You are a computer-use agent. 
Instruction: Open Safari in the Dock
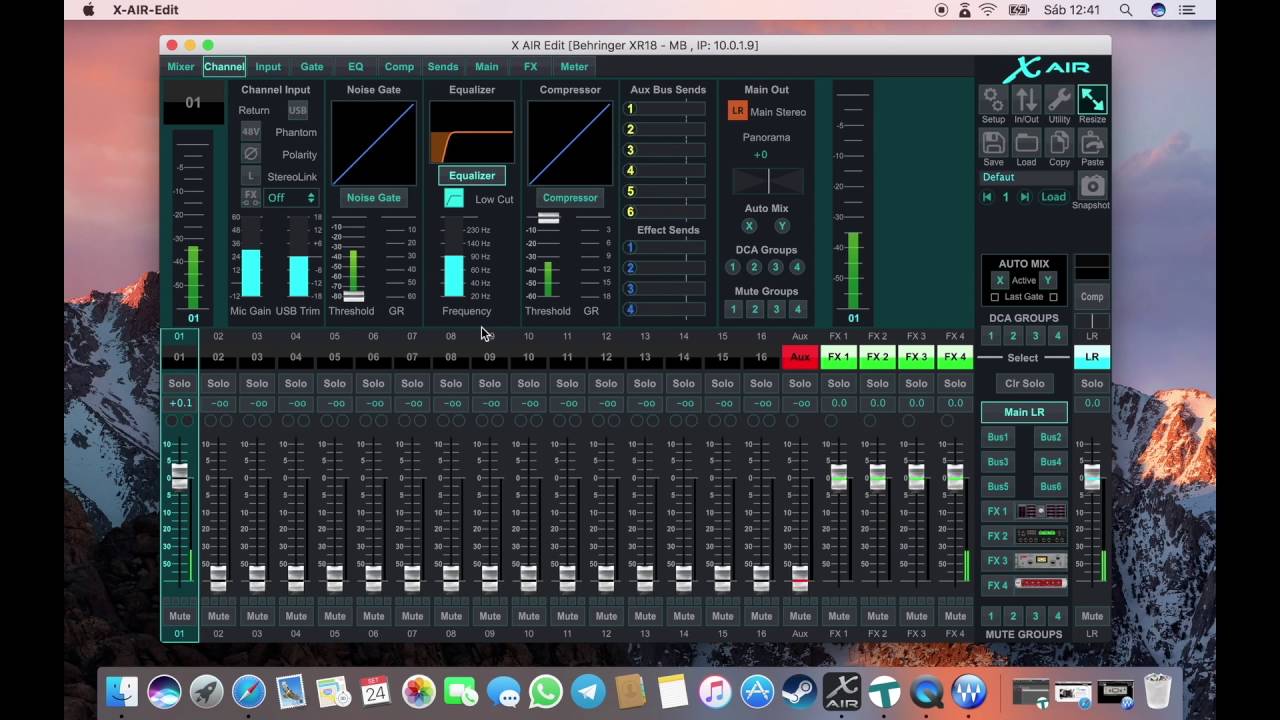coord(249,691)
